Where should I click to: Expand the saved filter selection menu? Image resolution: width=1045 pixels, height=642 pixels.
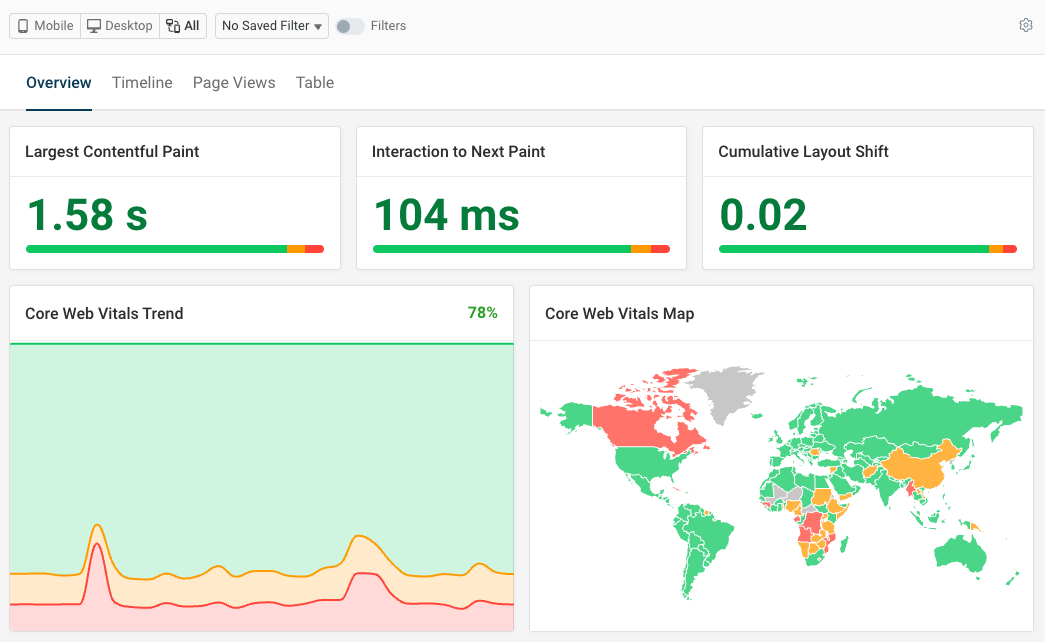pyautogui.click(x=271, y=26)
